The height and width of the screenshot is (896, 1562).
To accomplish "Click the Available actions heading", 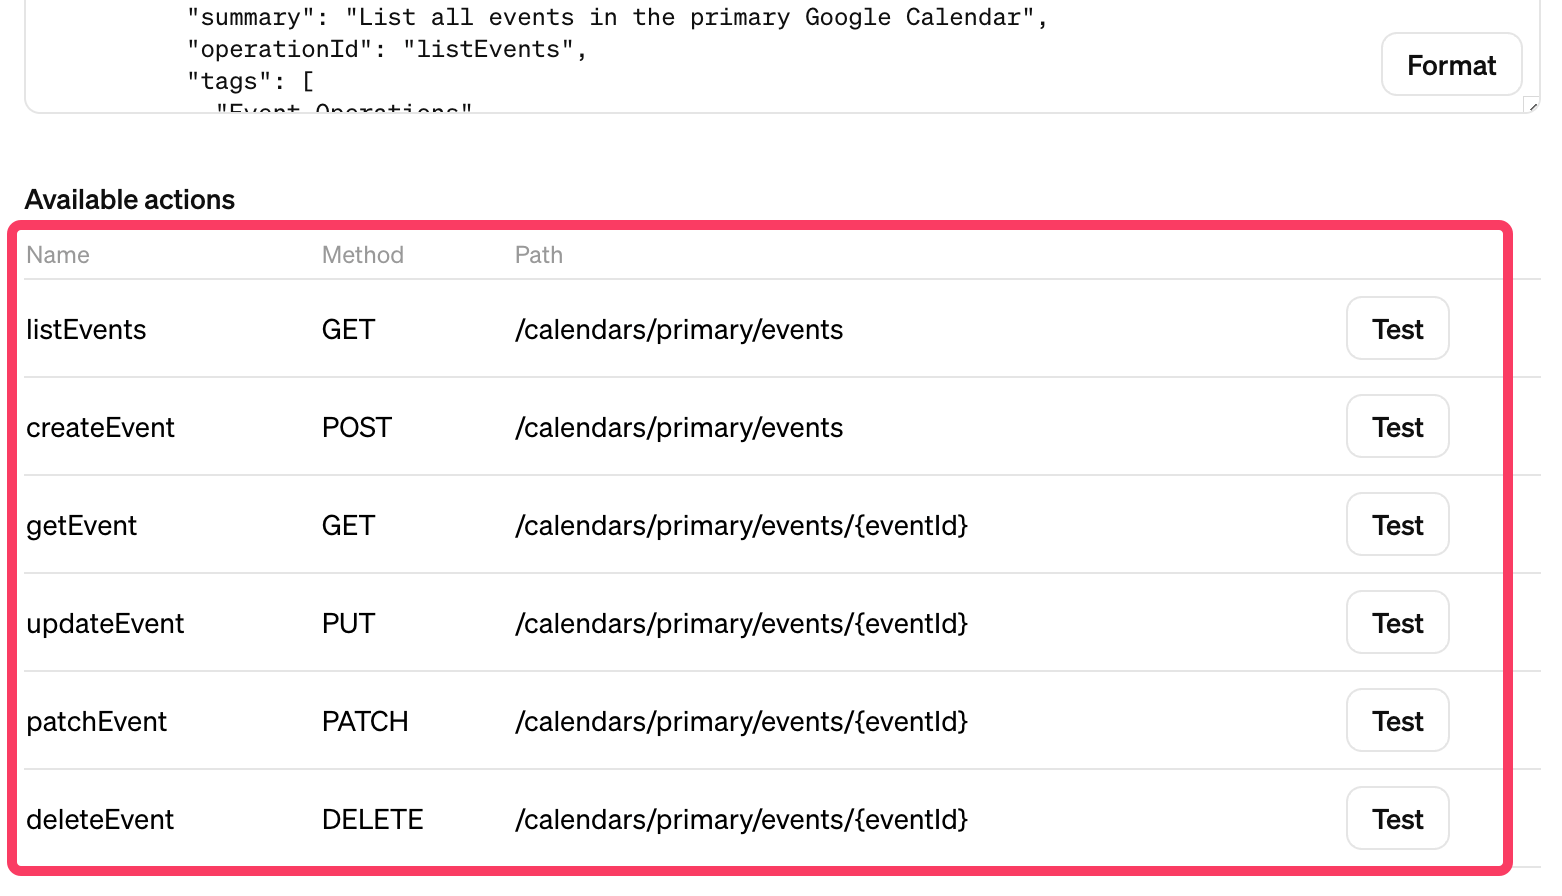I will coord(130,200).
